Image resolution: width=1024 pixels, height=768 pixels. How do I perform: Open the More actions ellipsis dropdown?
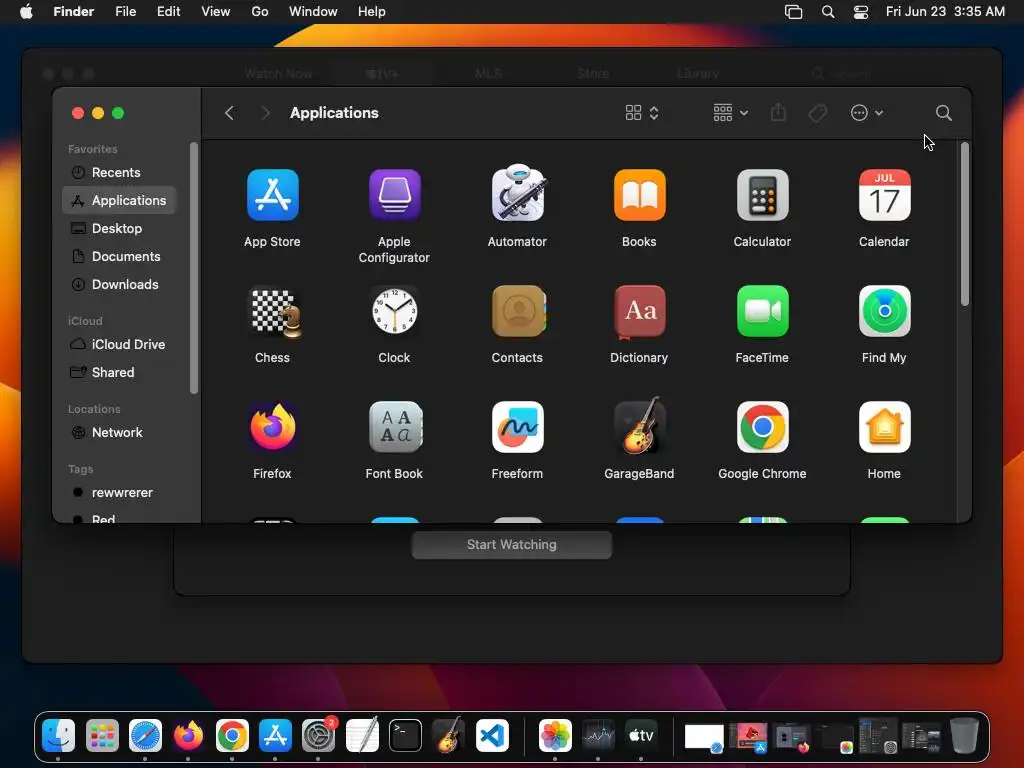867,113
